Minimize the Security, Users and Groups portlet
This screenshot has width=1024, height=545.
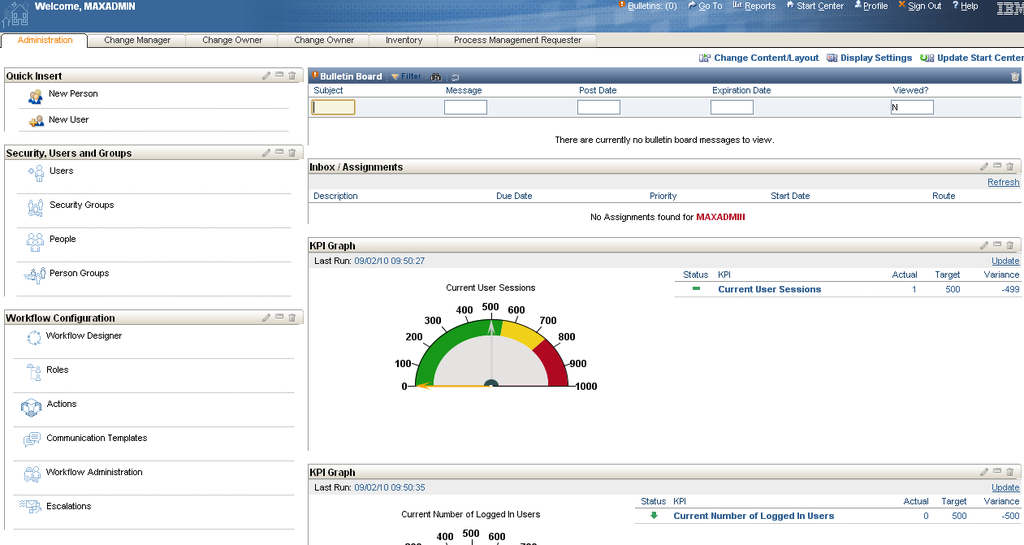280,152
